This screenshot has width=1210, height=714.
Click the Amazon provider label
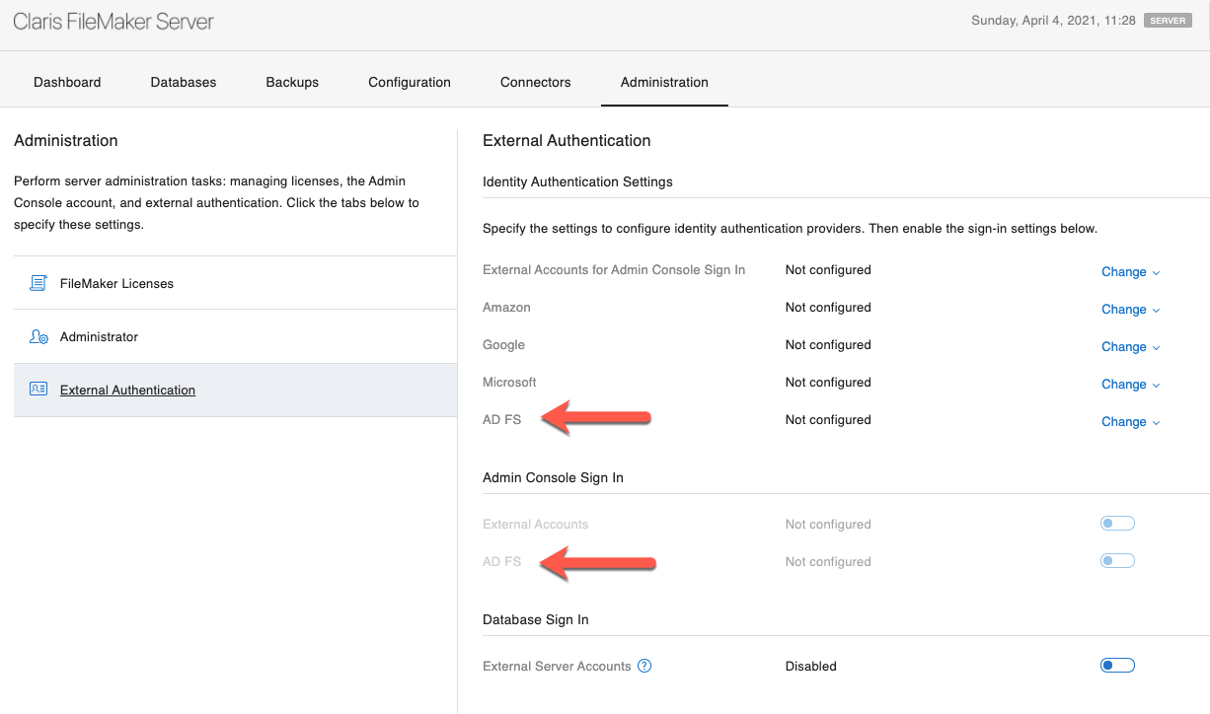pyautogui.click(x=506, y=307)
